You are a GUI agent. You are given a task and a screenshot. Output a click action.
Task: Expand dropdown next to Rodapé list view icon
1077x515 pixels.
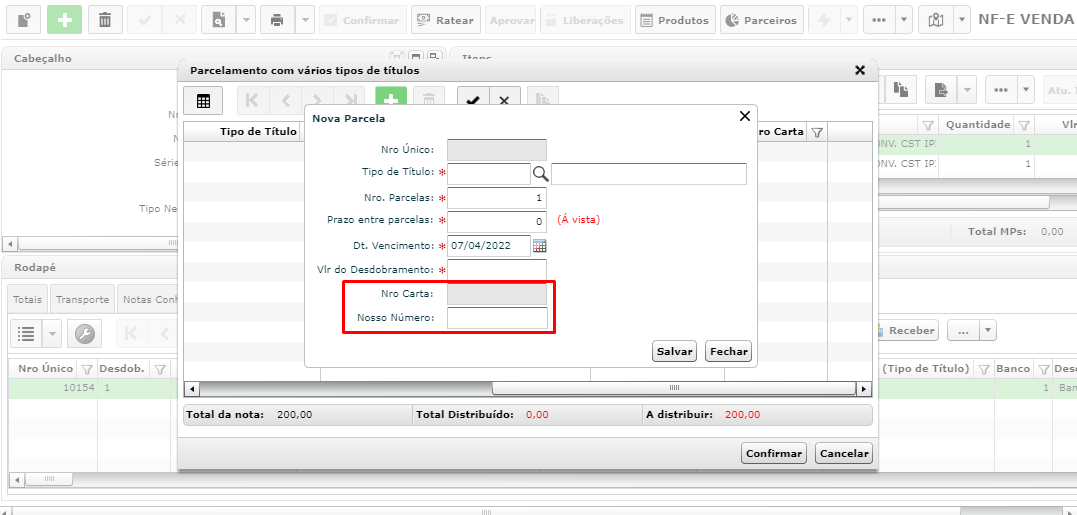click(x=53, y=334)
